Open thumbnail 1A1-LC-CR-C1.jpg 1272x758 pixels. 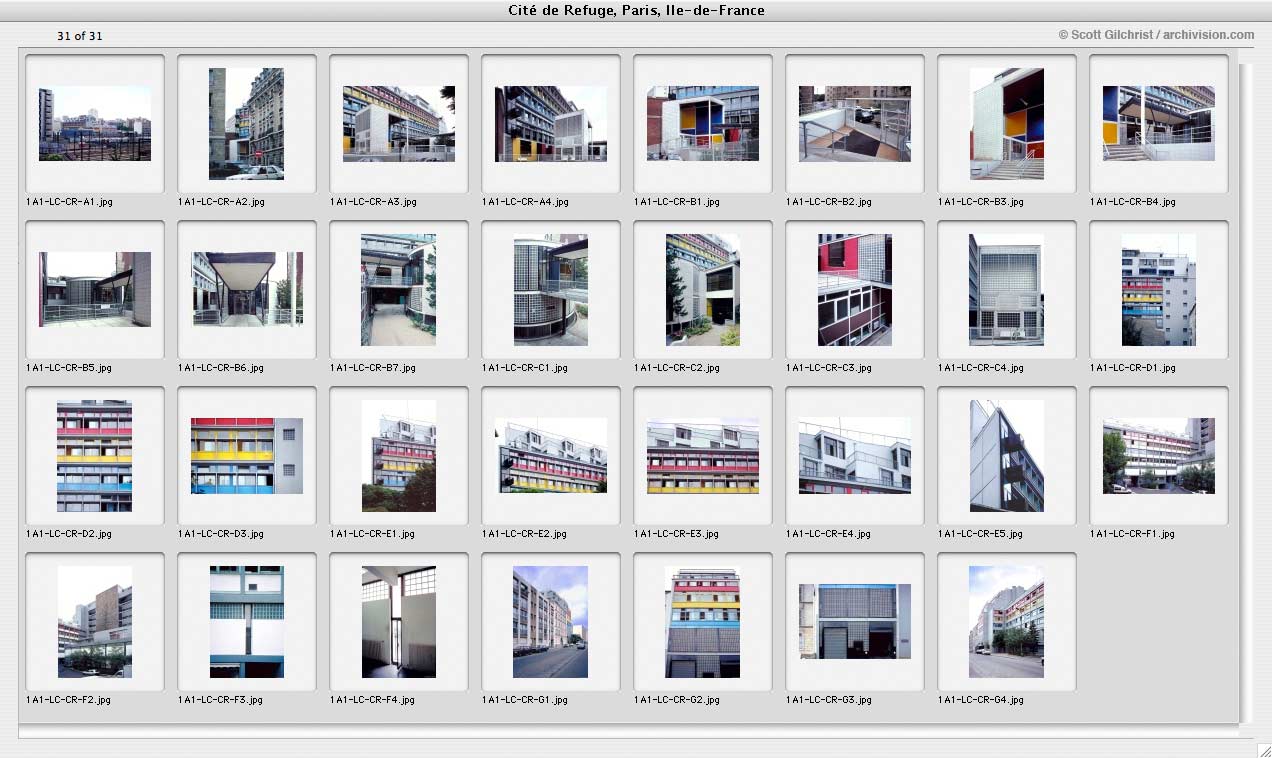(x=551, y=290)
